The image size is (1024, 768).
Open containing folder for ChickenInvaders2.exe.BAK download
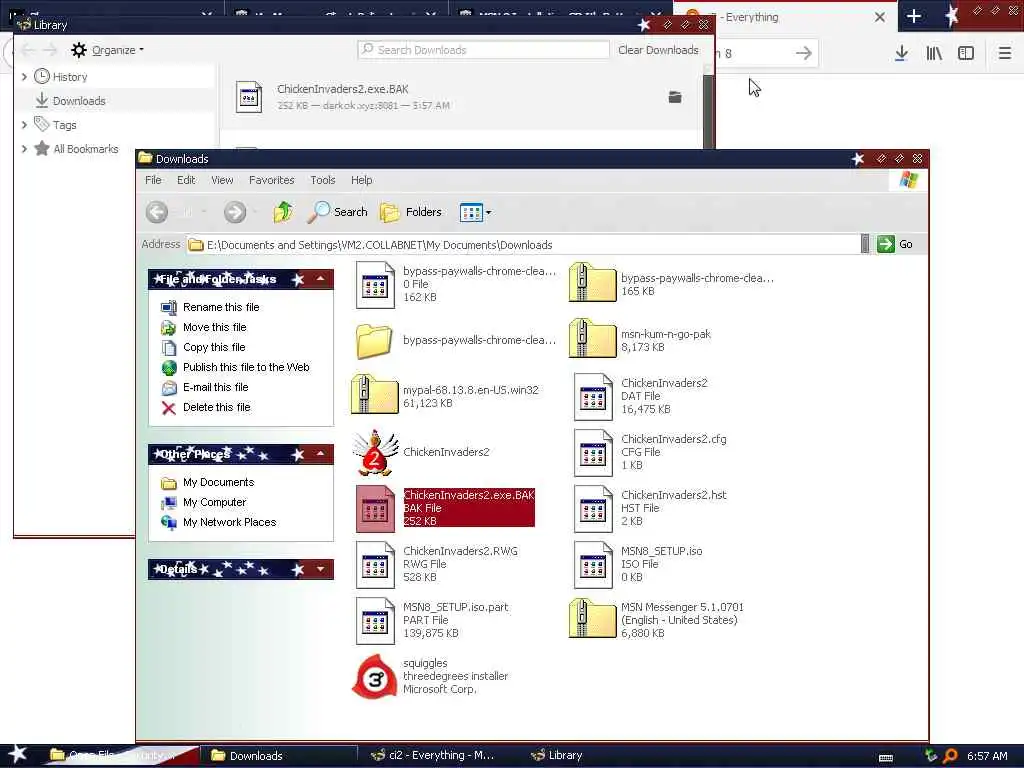coord(675,97)
